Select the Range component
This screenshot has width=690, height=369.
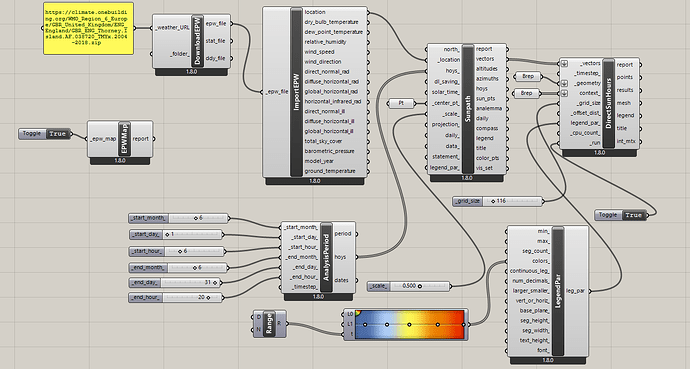pyautogui.click(x=269, y=324)
